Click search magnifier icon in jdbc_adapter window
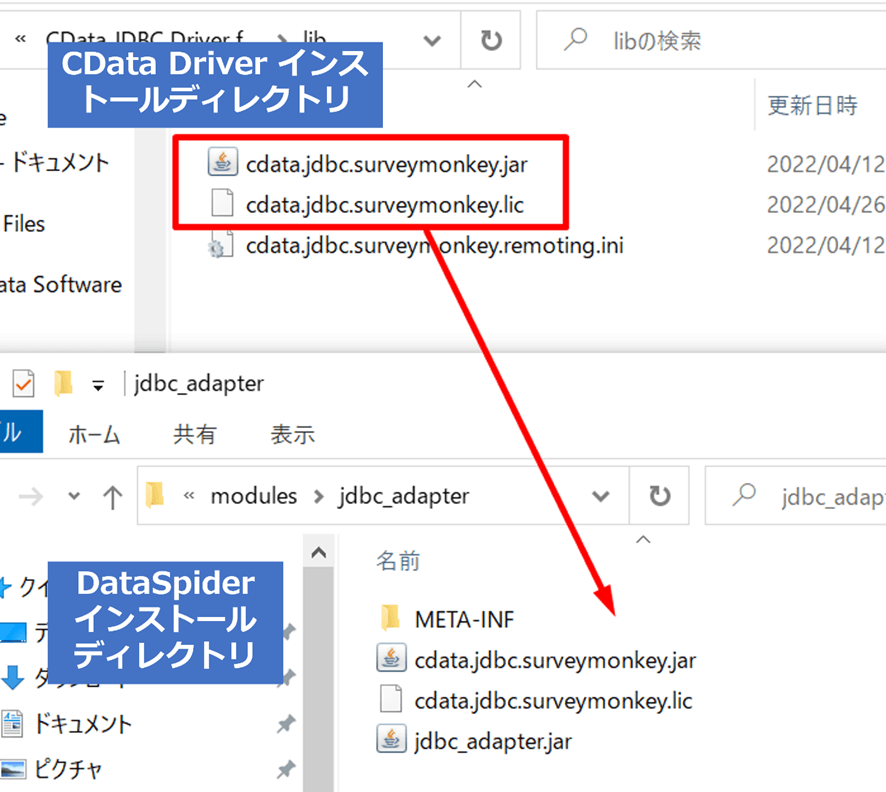The height and width of the screenshot is (792, 886). click(x=744, y=495)
